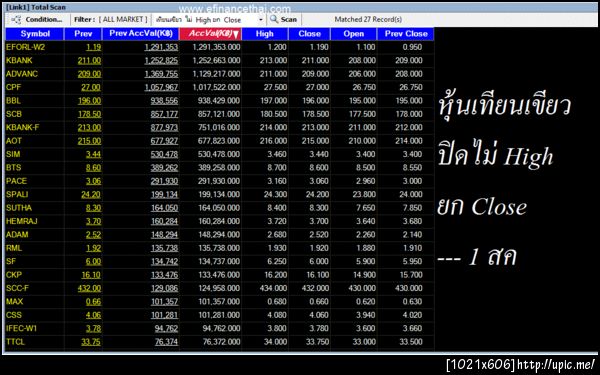Click the ALL MARKET filter field
Screen dimensions: 600x375
tap(123, 20)
